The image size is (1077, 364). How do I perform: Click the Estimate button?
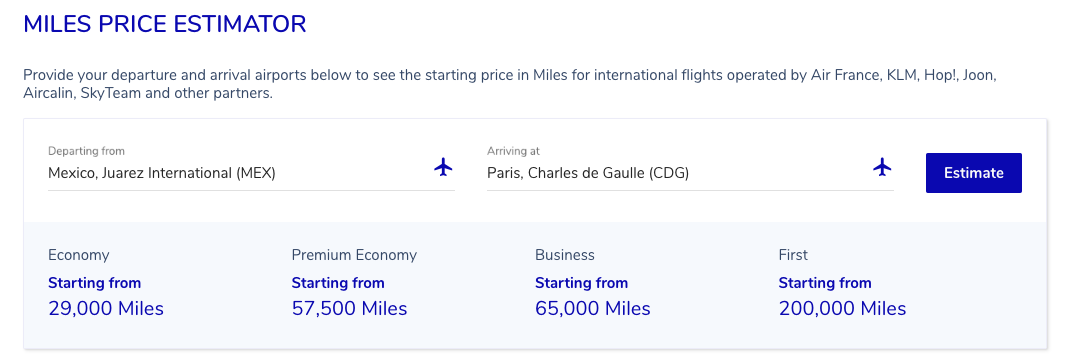tap(973, 173)
